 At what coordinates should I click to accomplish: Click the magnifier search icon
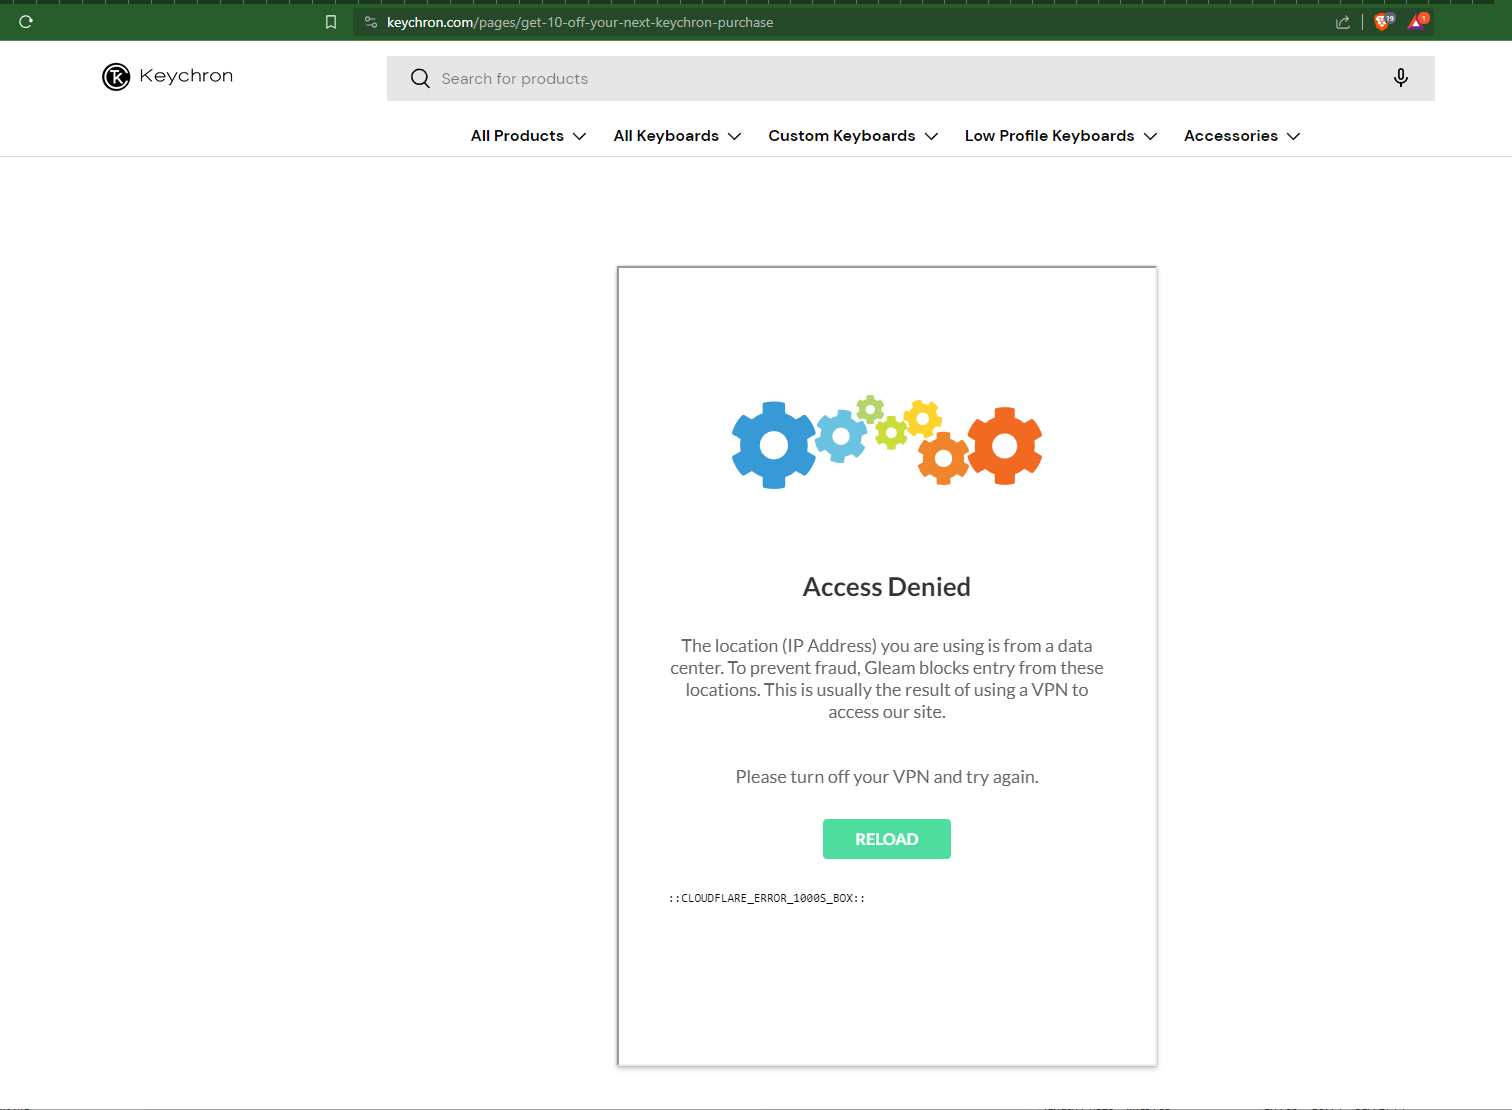click(x=420, y=78)
